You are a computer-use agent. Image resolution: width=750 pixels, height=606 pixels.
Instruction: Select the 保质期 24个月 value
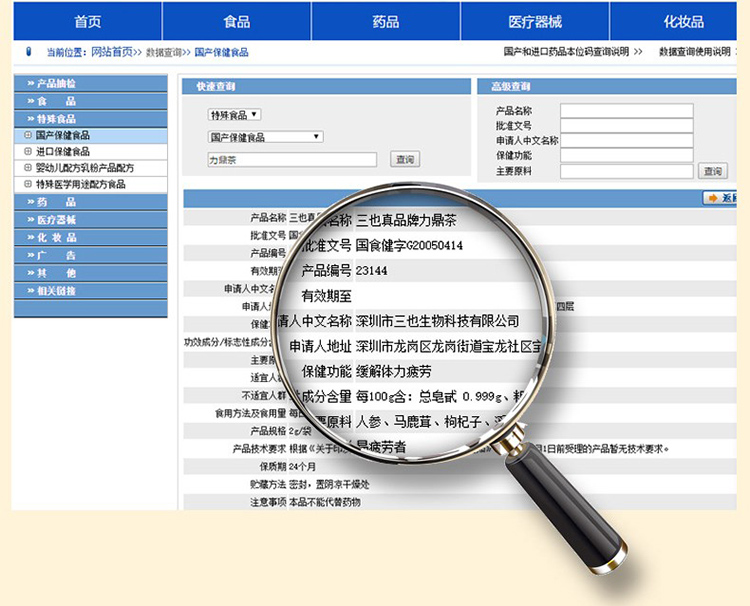(302, 466)
